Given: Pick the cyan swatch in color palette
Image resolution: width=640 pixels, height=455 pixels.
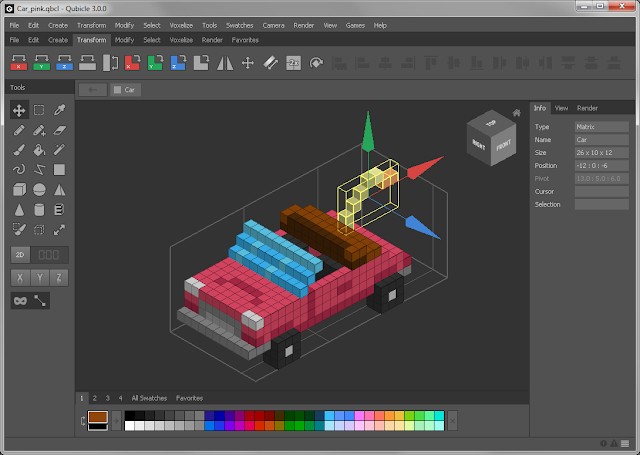Looking at the screenshot, I should pyautogui.click(x=439, y=416).
